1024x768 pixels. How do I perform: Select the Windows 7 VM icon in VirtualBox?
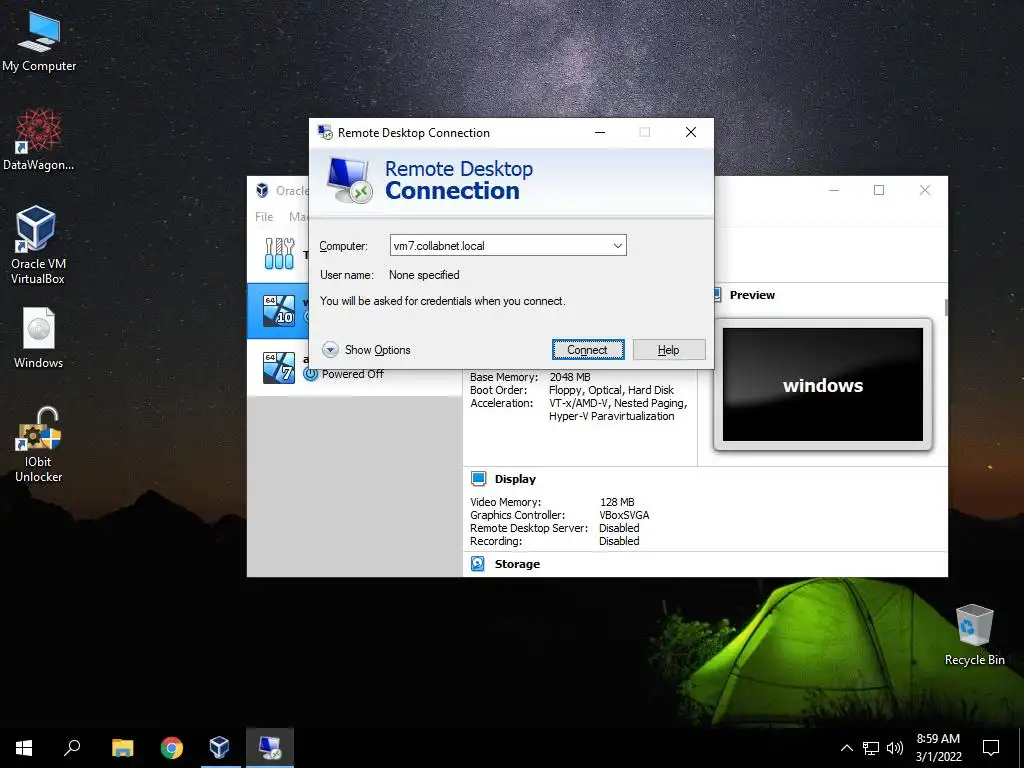(279, 368)
